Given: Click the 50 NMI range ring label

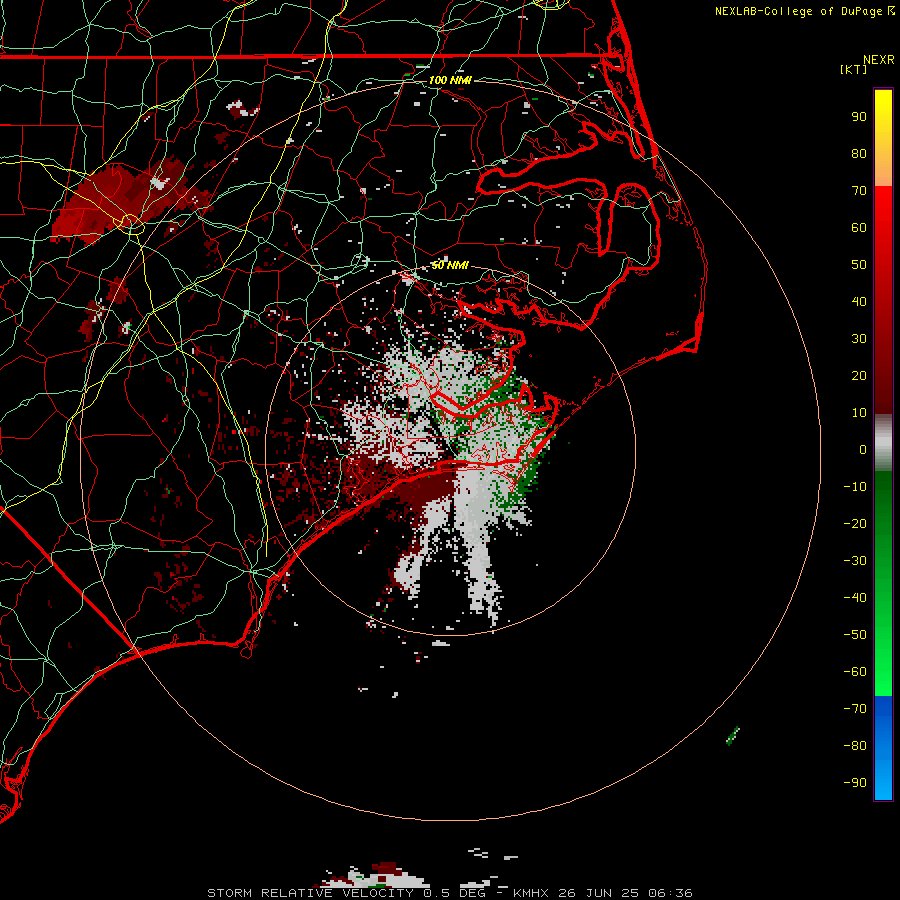Looking at the screenshot, I should pyautogui.click(x=449, y=265).
